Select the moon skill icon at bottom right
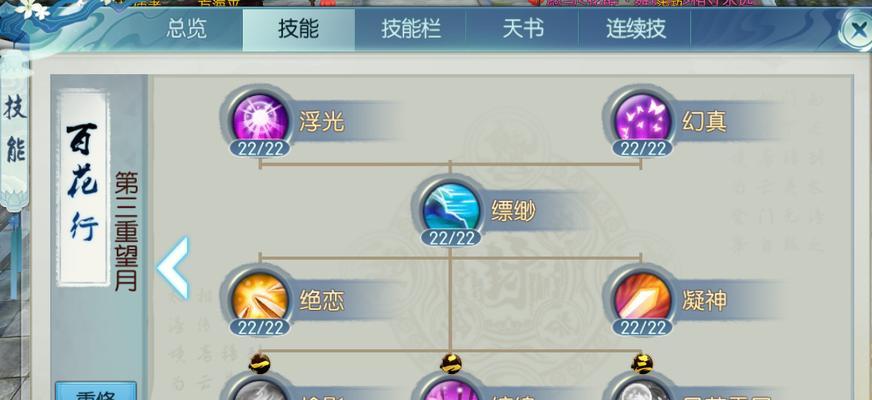Image resolution: width=872 pixels, height=400 pixels. pyautogui.click(x=642, y=390)
